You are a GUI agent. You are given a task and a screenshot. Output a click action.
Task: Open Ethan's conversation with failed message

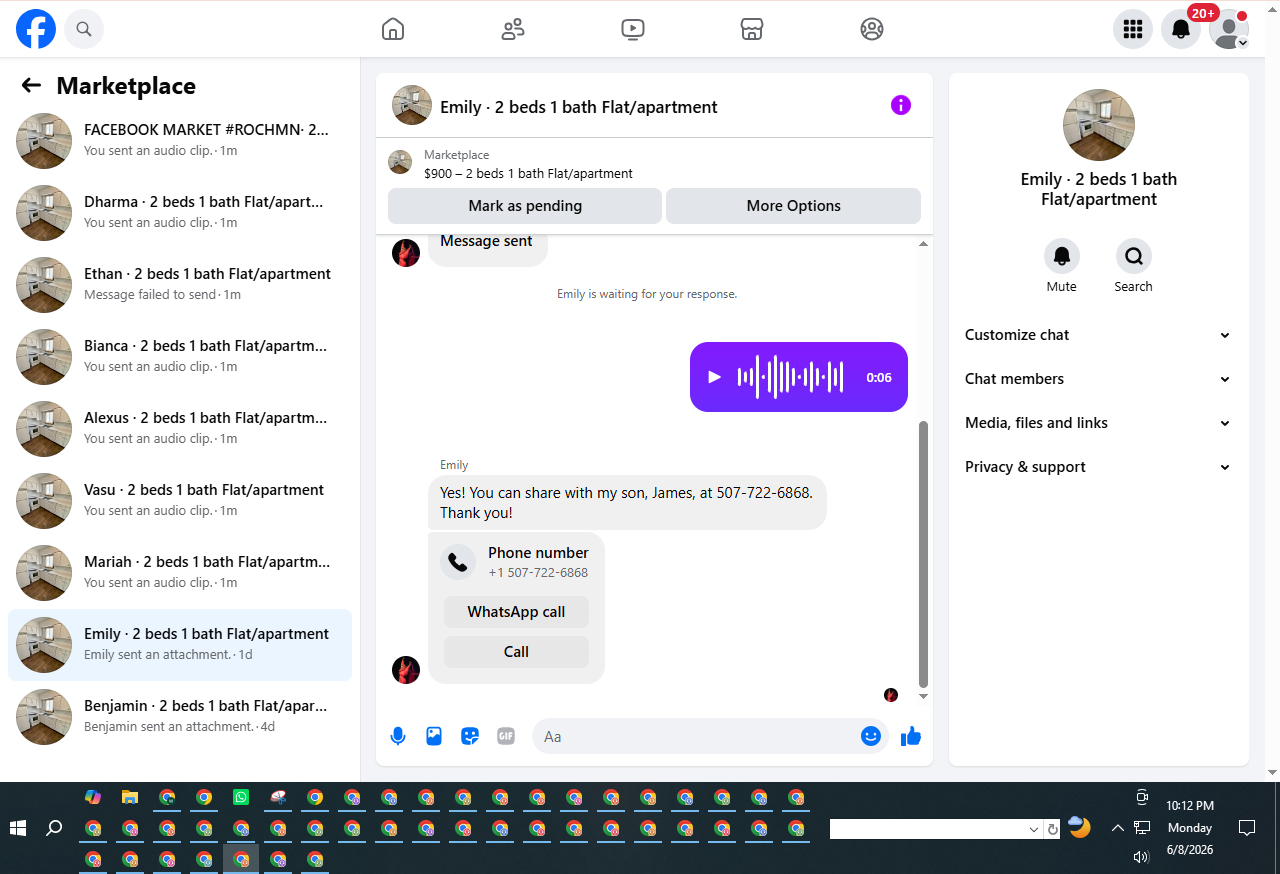[180, 284]
